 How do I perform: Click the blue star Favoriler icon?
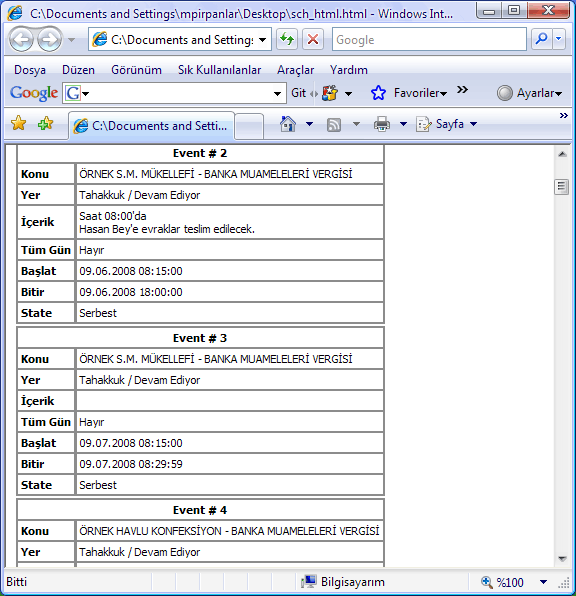[x=378, y=93]
